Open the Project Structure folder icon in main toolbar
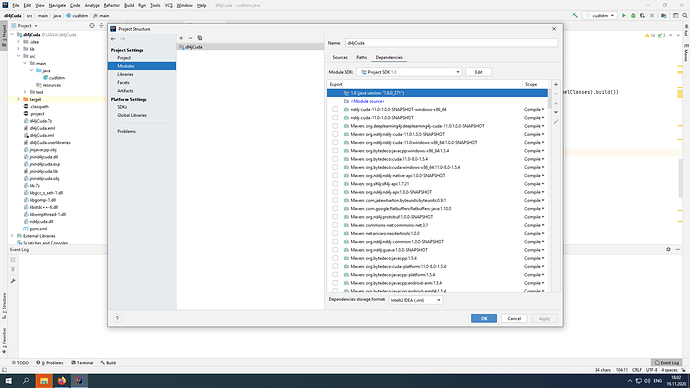 (664, 15)
